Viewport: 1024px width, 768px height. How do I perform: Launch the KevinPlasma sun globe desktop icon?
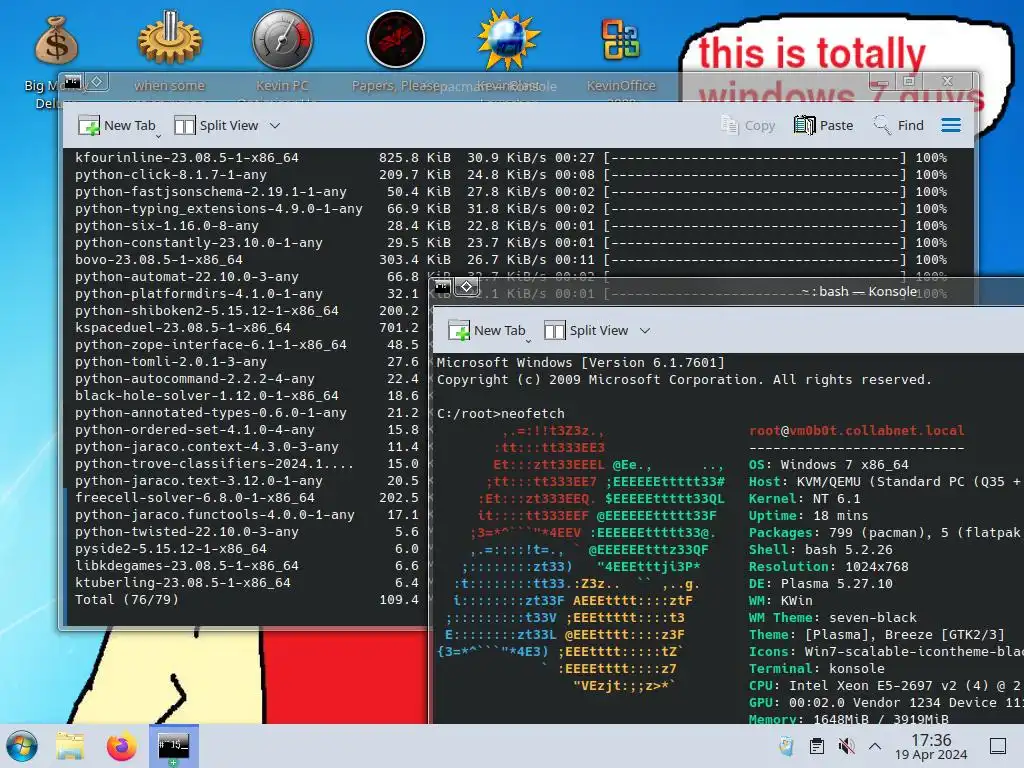pos(508,40)
